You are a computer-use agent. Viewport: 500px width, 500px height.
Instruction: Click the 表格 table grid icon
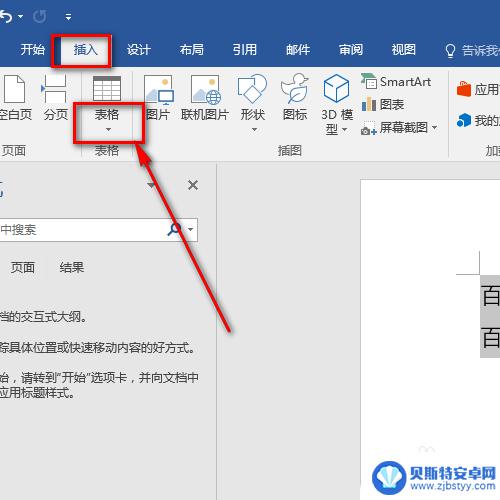tap(107, 89)
